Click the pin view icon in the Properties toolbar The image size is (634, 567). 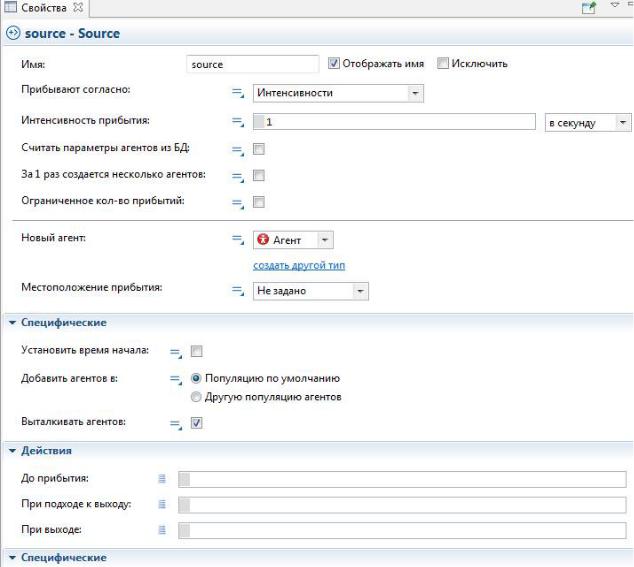(589, 7)
